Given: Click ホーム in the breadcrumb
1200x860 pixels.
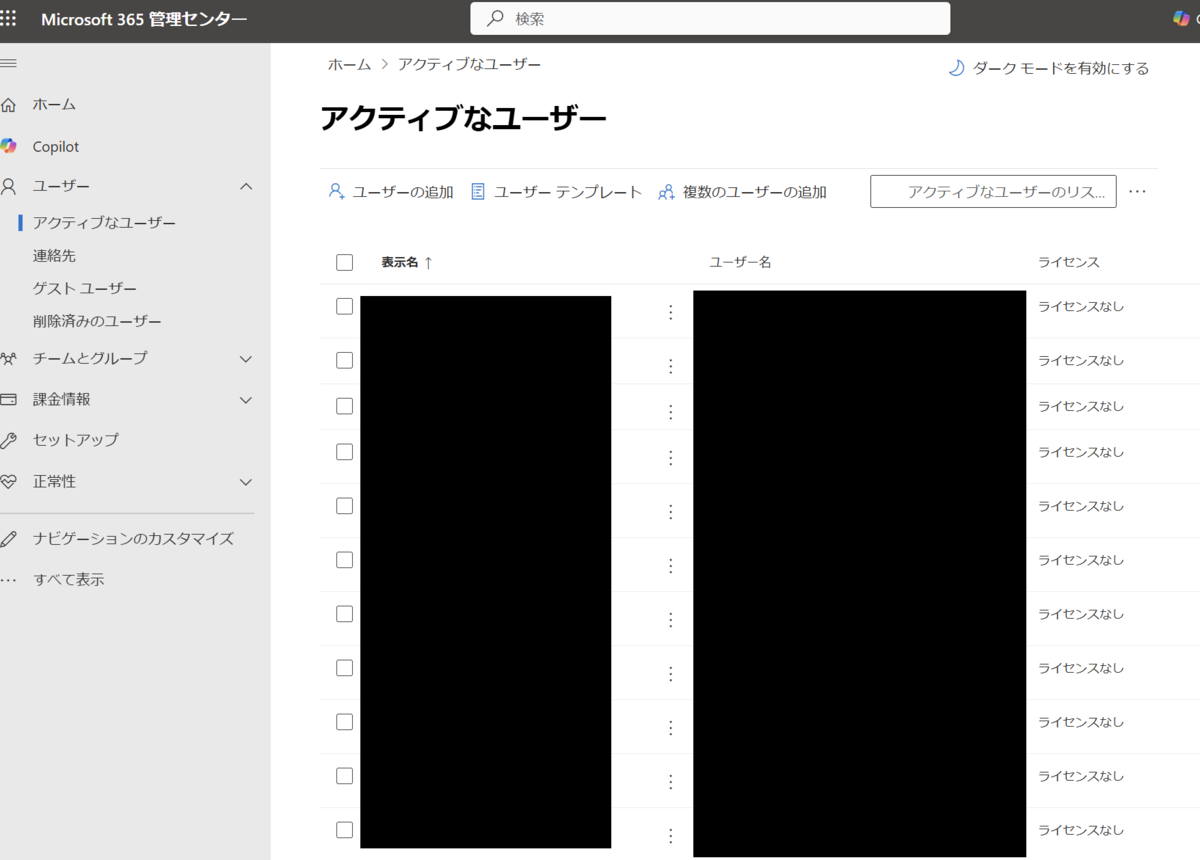Looking at the screenshot, I should click(x=349, y=64).
